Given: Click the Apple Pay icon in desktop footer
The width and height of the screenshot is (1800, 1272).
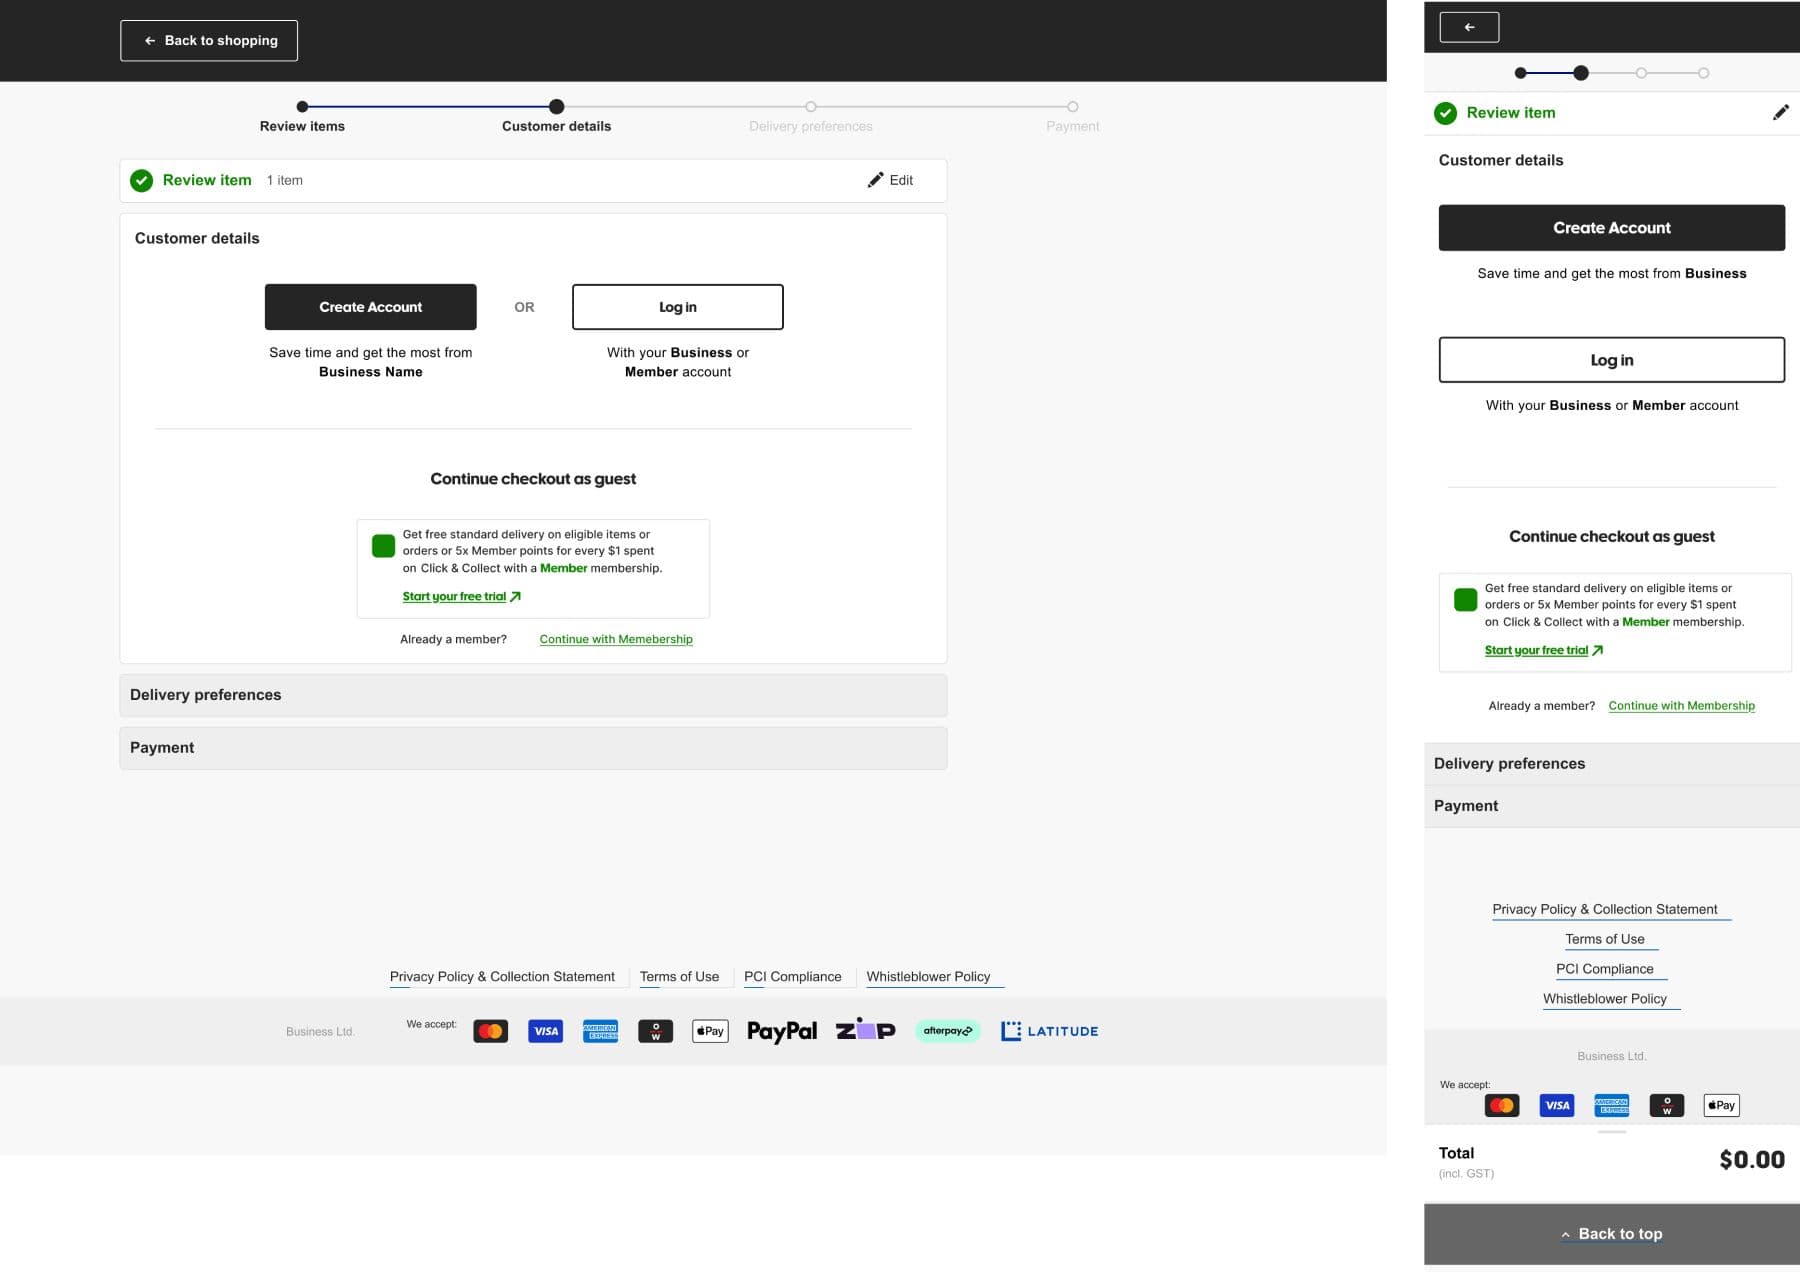Looking at the screenshot, I should coord(710,1031).
